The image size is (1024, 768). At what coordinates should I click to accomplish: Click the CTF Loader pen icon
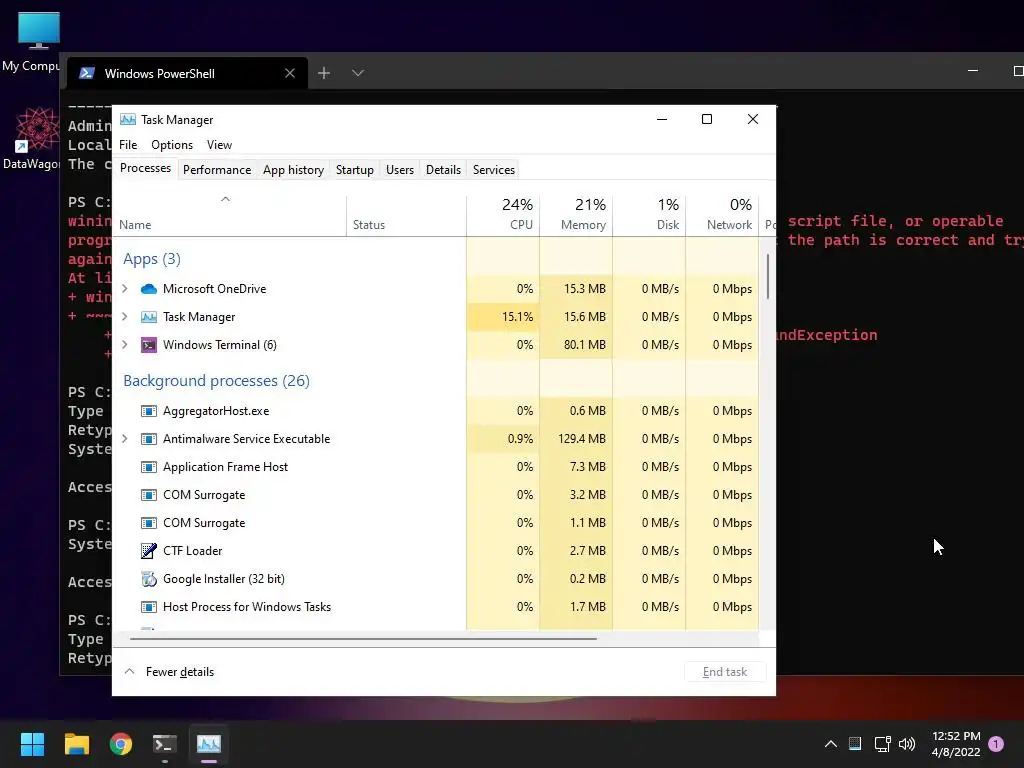[149, 551]
